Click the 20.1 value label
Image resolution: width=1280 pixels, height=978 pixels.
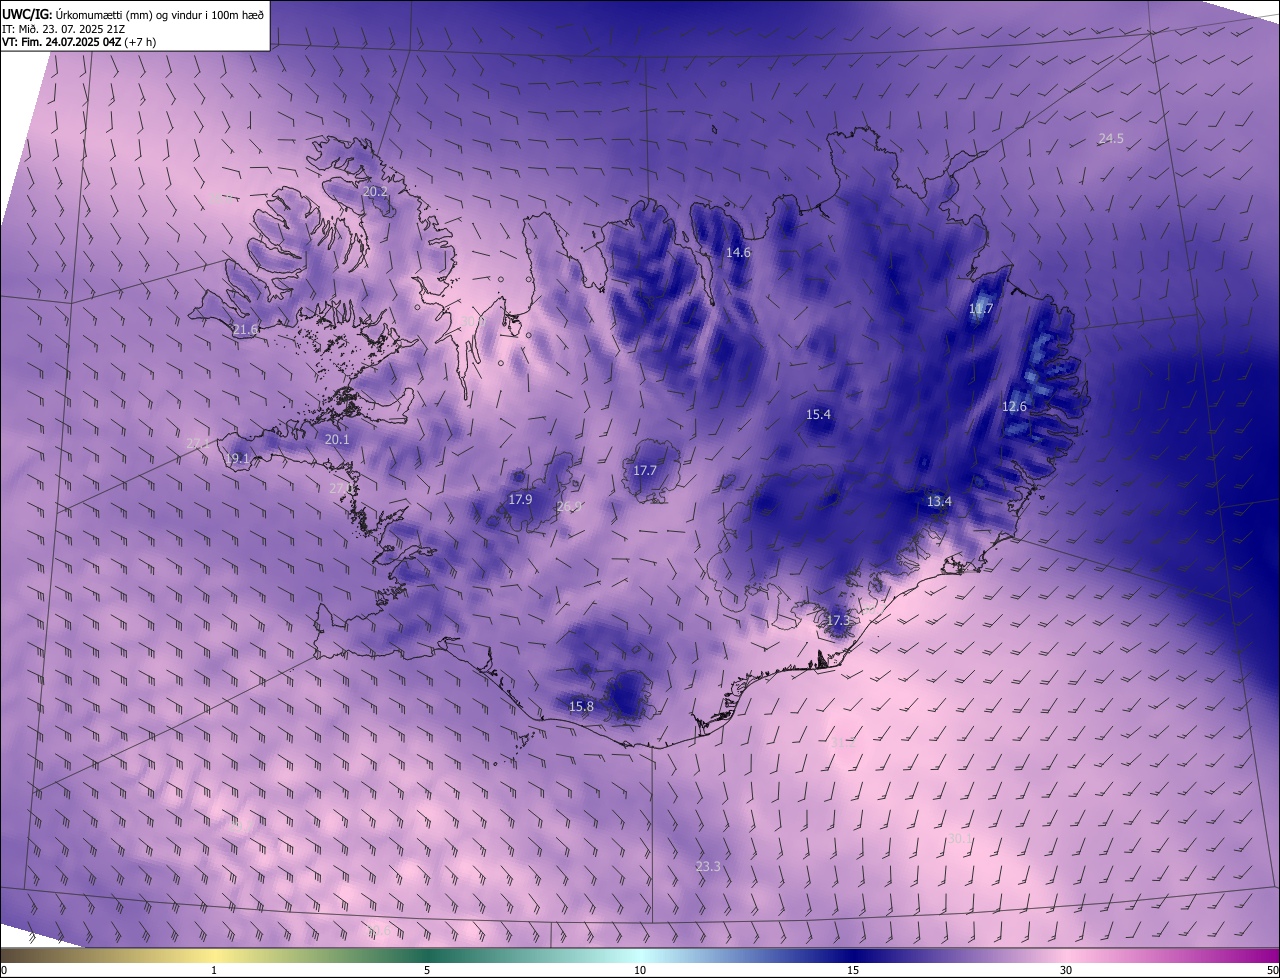tap(337, 440)
